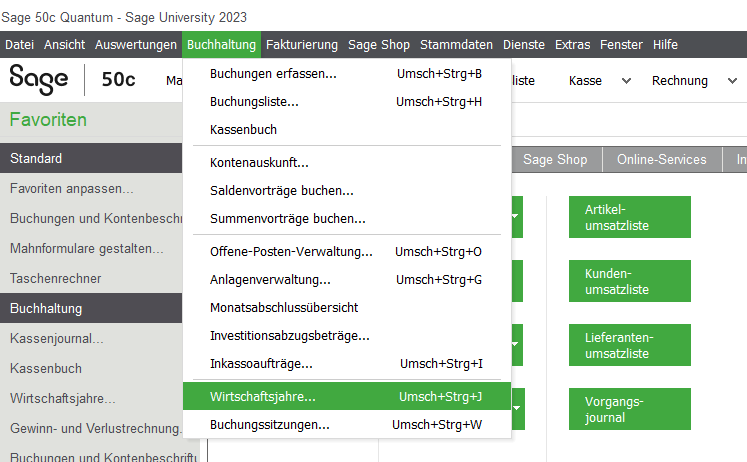Launch the Taschenrechner favorite

[x=56, y=279]
